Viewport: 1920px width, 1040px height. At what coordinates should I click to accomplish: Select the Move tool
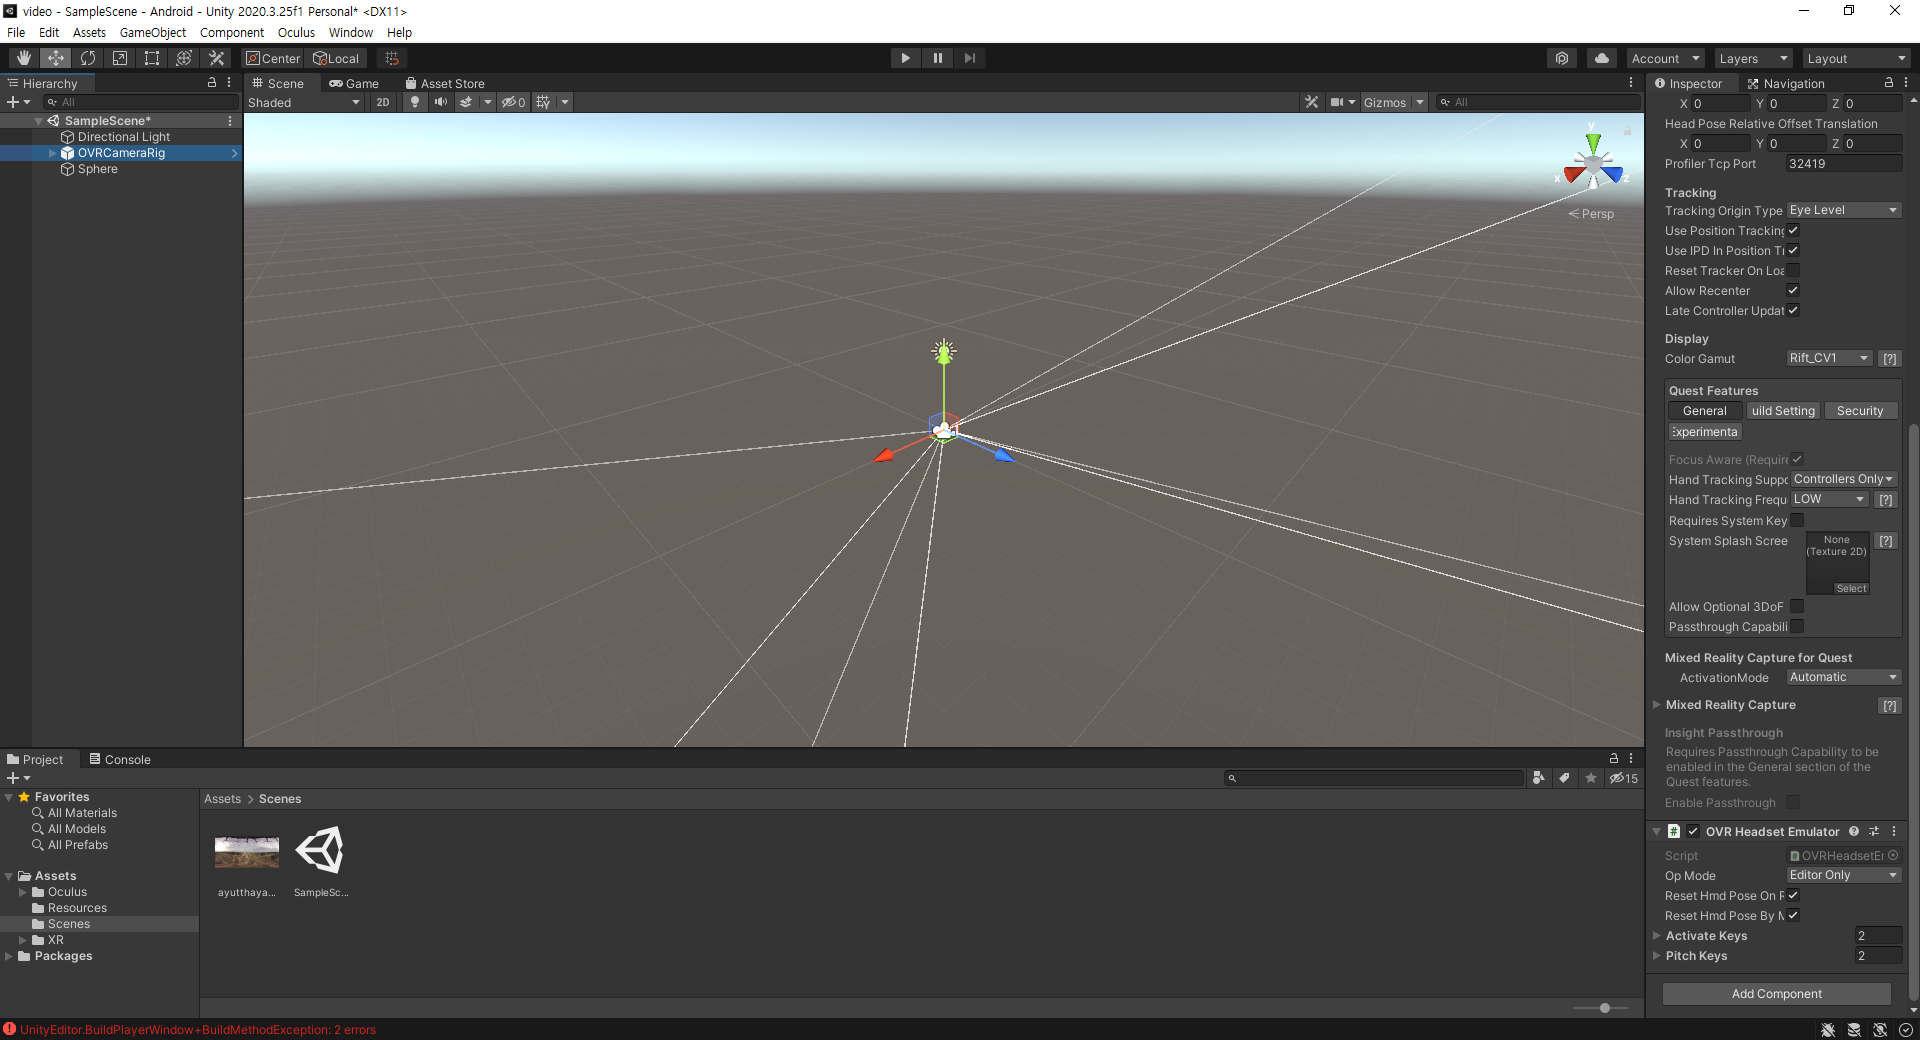56,58
